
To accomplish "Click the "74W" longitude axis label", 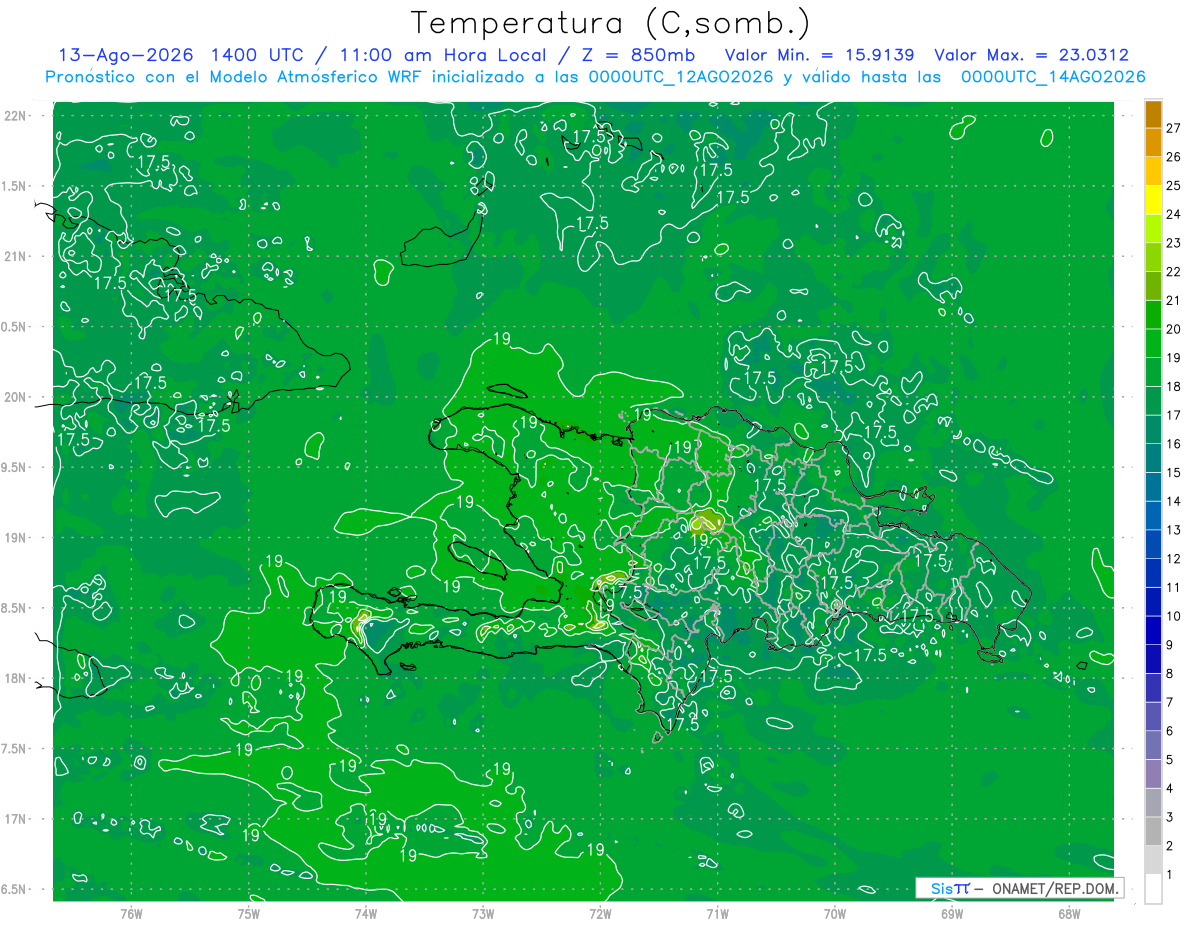I will pyautogui.click(x=366, y=913).
